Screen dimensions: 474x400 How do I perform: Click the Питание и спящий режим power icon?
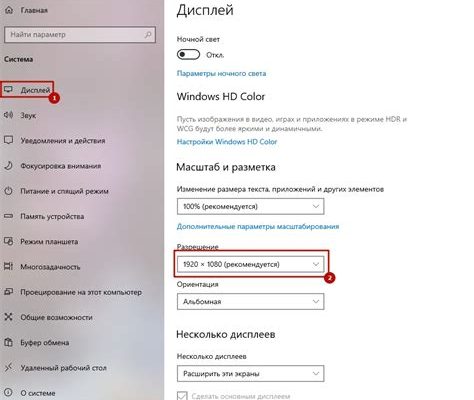(x=8, y=191)
